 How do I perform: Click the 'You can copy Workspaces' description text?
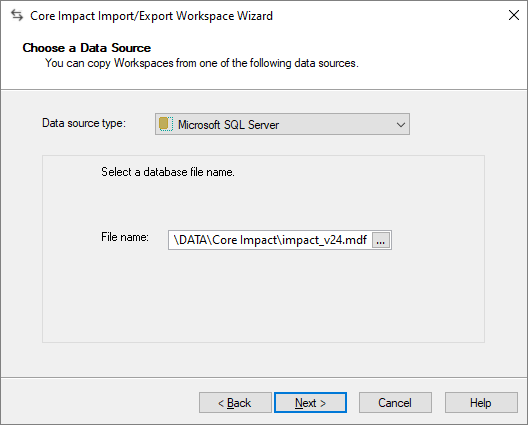point(202,63)
